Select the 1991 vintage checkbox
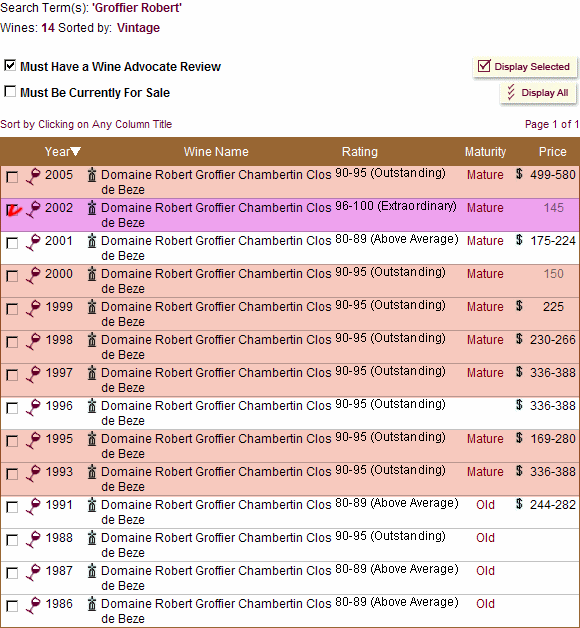This screenshot has height=628, width=580. (x=12, y=507)
